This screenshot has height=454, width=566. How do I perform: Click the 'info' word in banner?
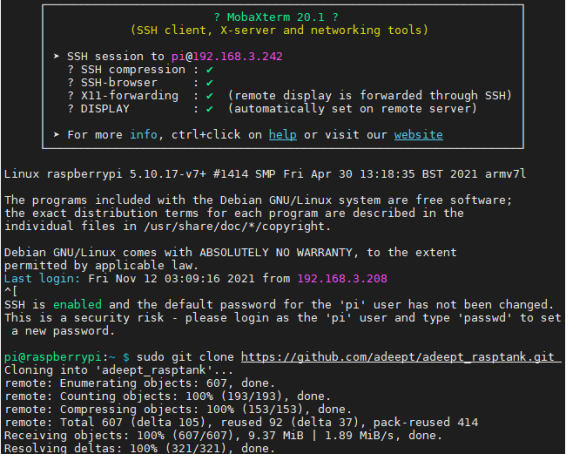[143, 135]
